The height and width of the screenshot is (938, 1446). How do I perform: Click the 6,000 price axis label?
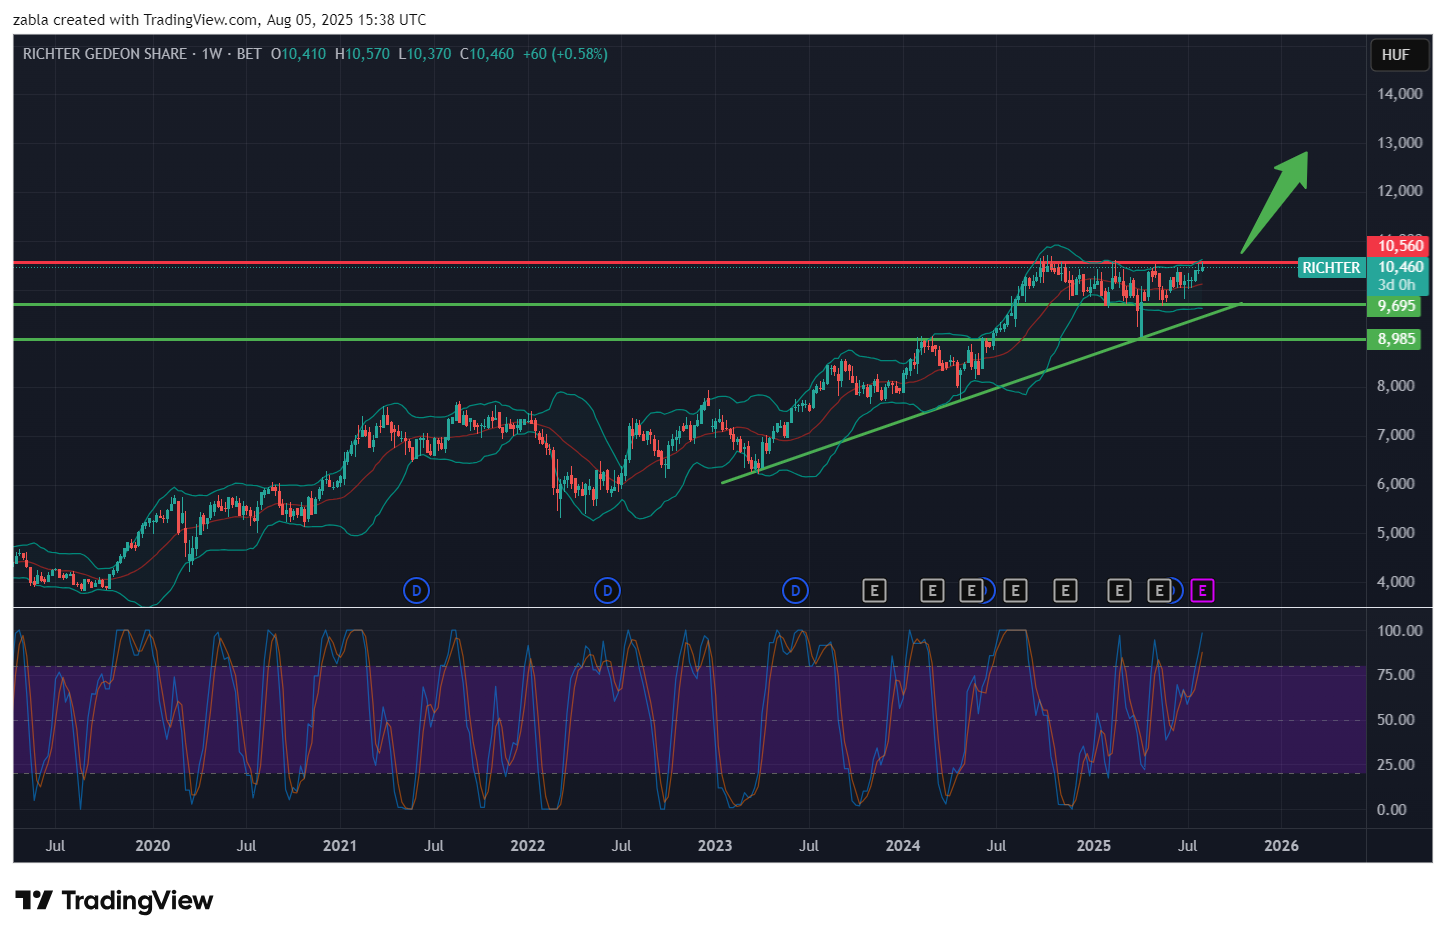pos(1396,484)
